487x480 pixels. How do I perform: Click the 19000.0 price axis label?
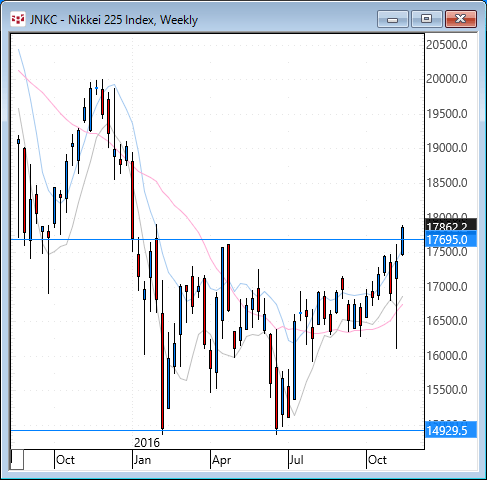coord(447,148)
